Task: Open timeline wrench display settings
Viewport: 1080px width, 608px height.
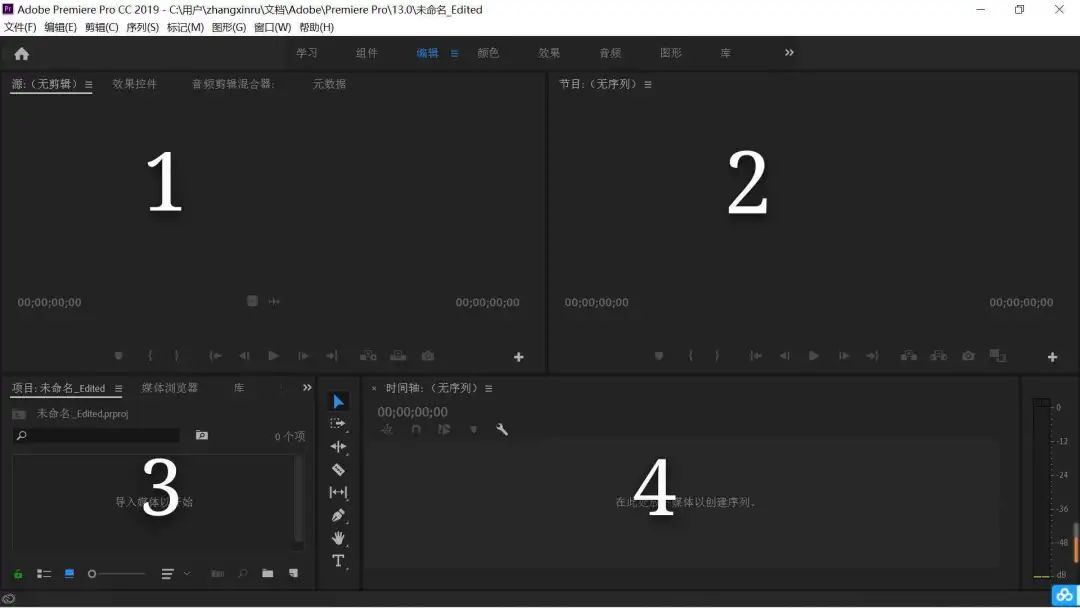Action: click(x=502, y=430)
